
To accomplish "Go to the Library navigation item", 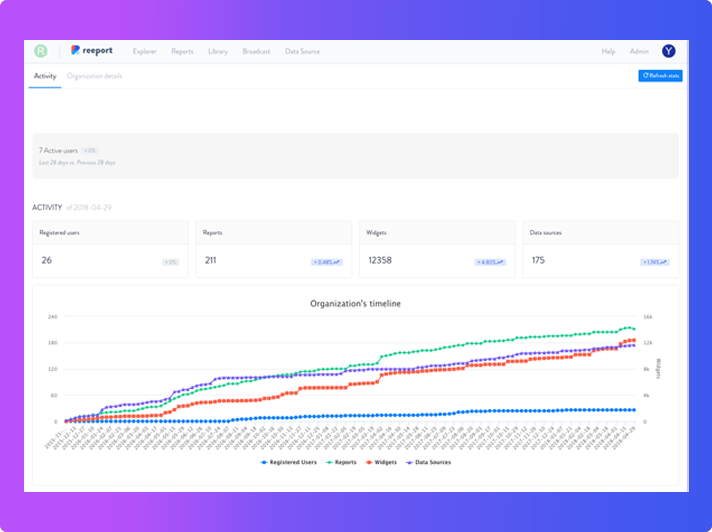I will 218,51.
